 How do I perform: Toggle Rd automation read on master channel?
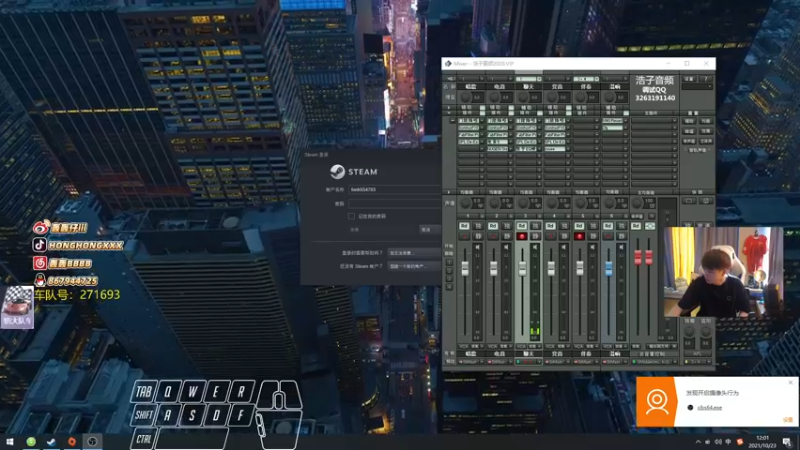[636, 226]
